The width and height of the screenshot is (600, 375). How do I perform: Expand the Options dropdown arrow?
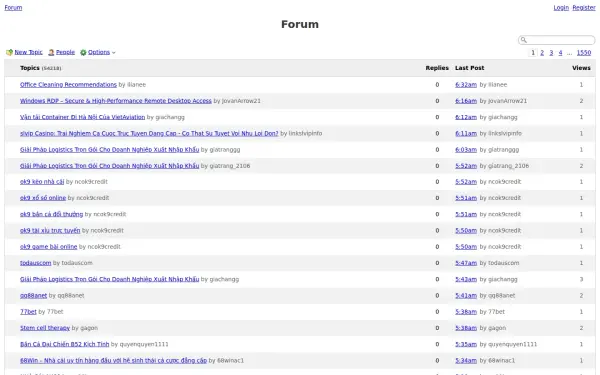(114, 53)
